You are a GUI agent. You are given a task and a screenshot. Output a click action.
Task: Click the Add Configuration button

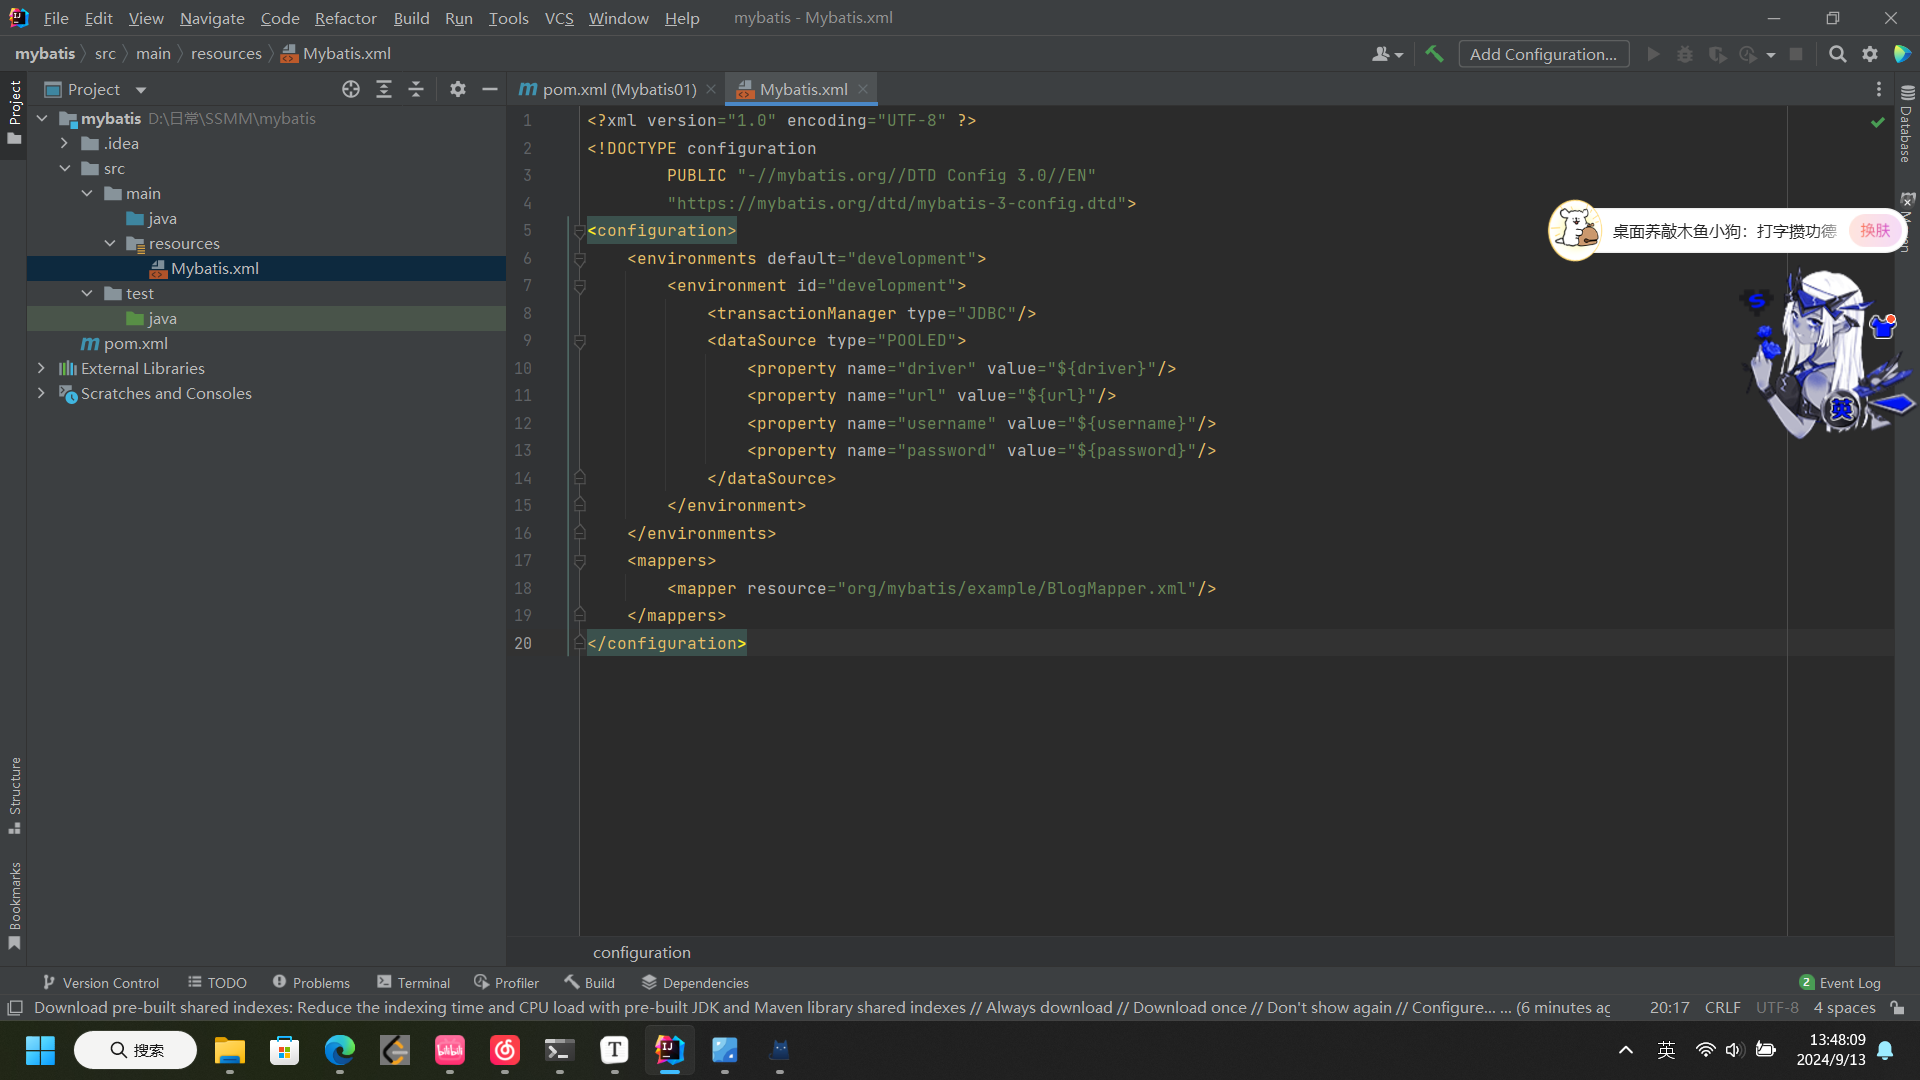coord(1543,54)
